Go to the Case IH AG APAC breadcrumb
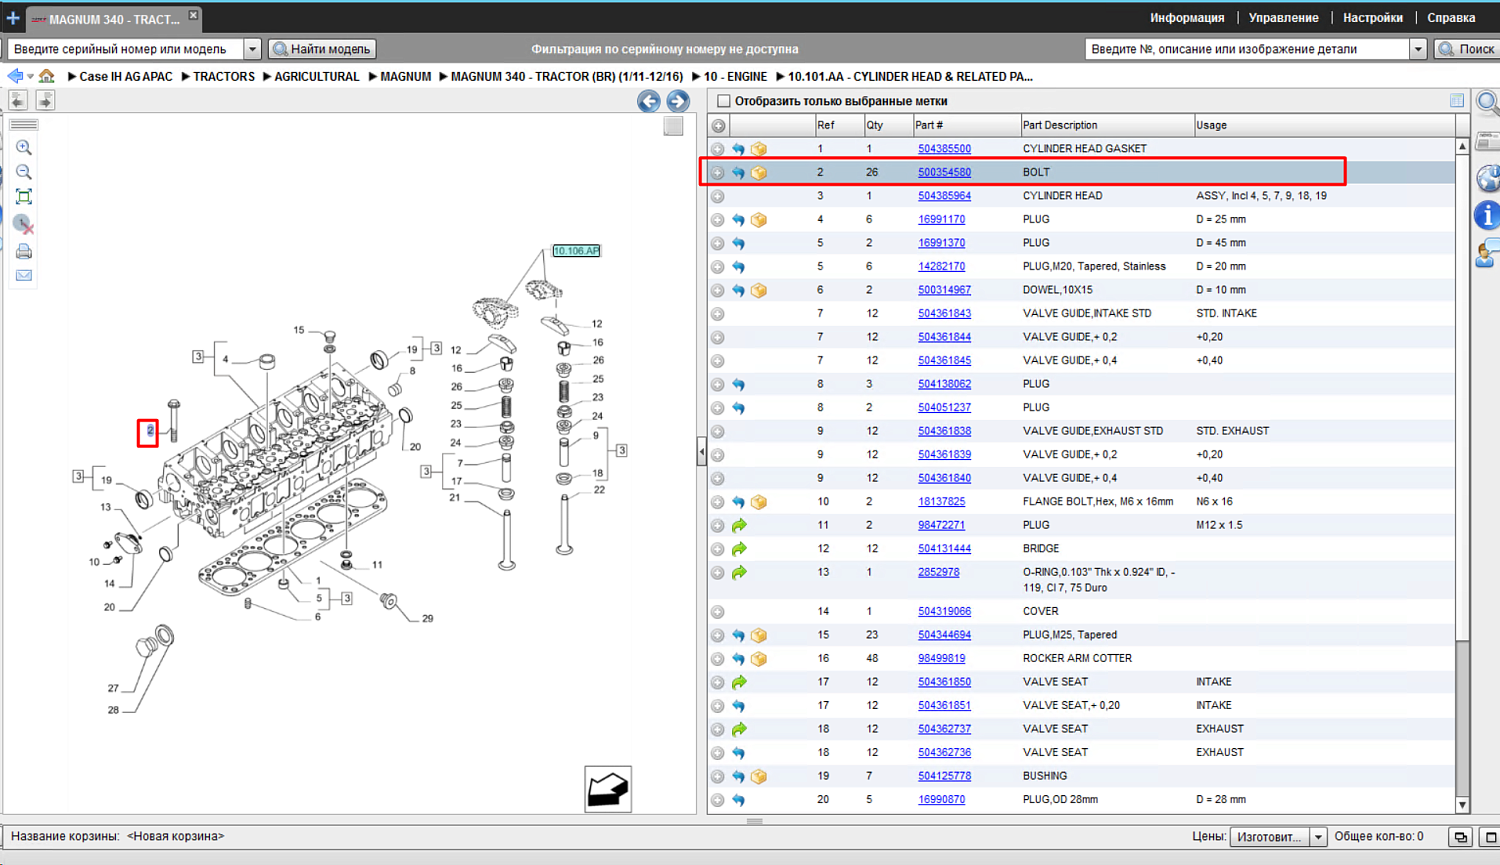1500x865 pixels. (126, 76)
